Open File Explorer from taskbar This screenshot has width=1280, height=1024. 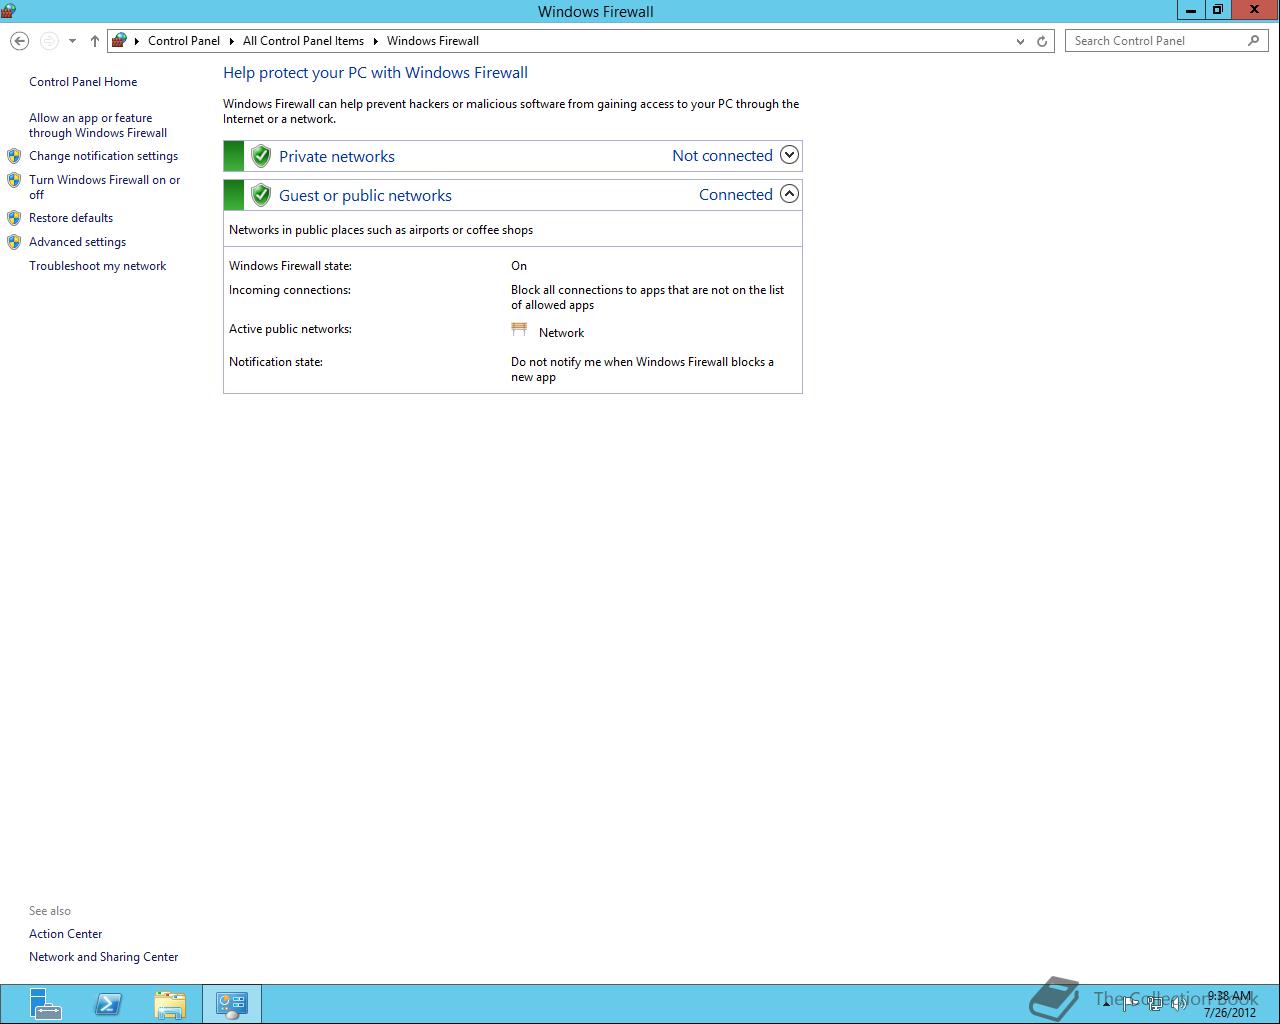point(170,1004)
